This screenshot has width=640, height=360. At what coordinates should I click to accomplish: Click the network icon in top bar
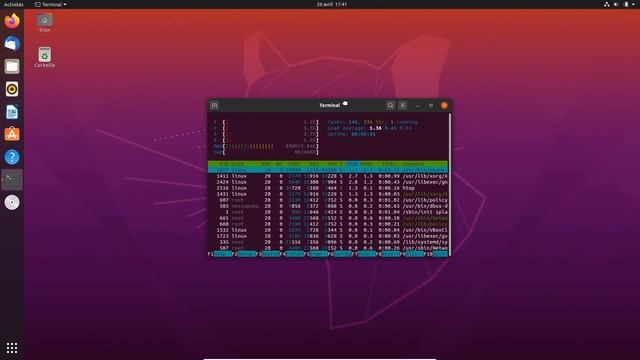(607, 4)
